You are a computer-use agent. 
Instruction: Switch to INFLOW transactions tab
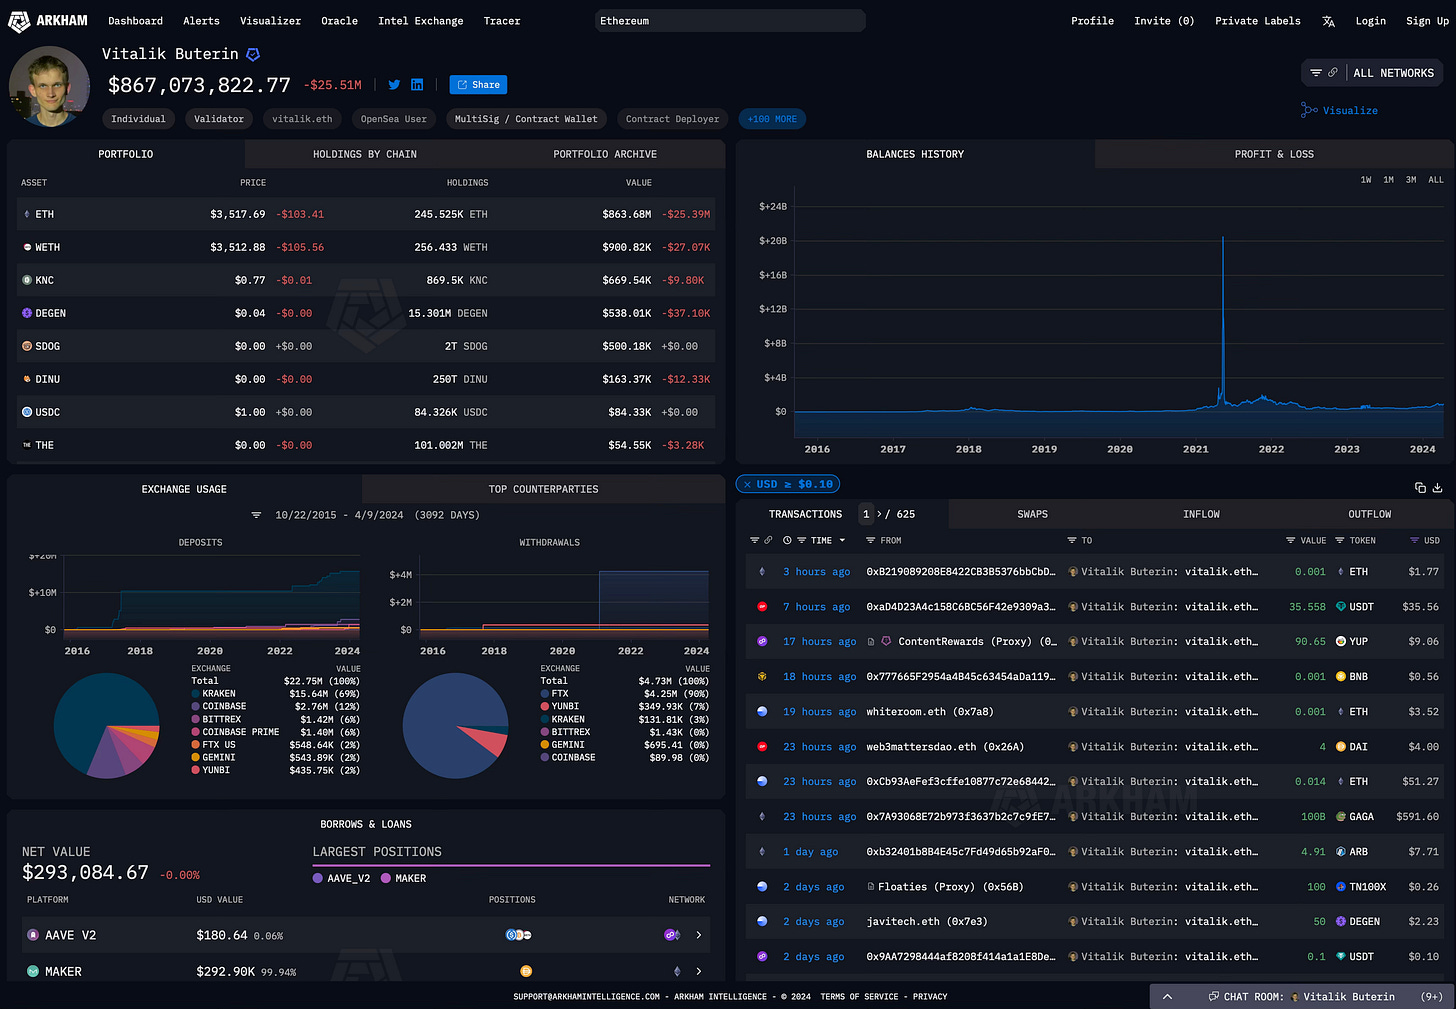coord(1201,514)
